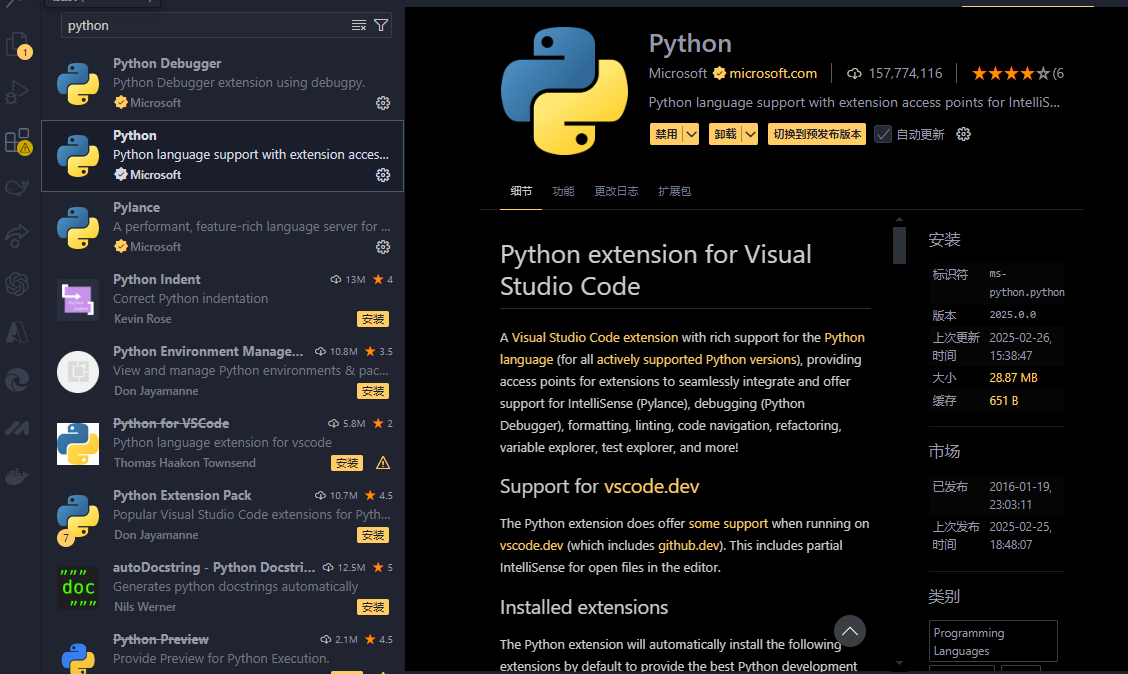Open the microsoft.com publisher link
This screenshot has height=674, width=1128.
(773, 73)
